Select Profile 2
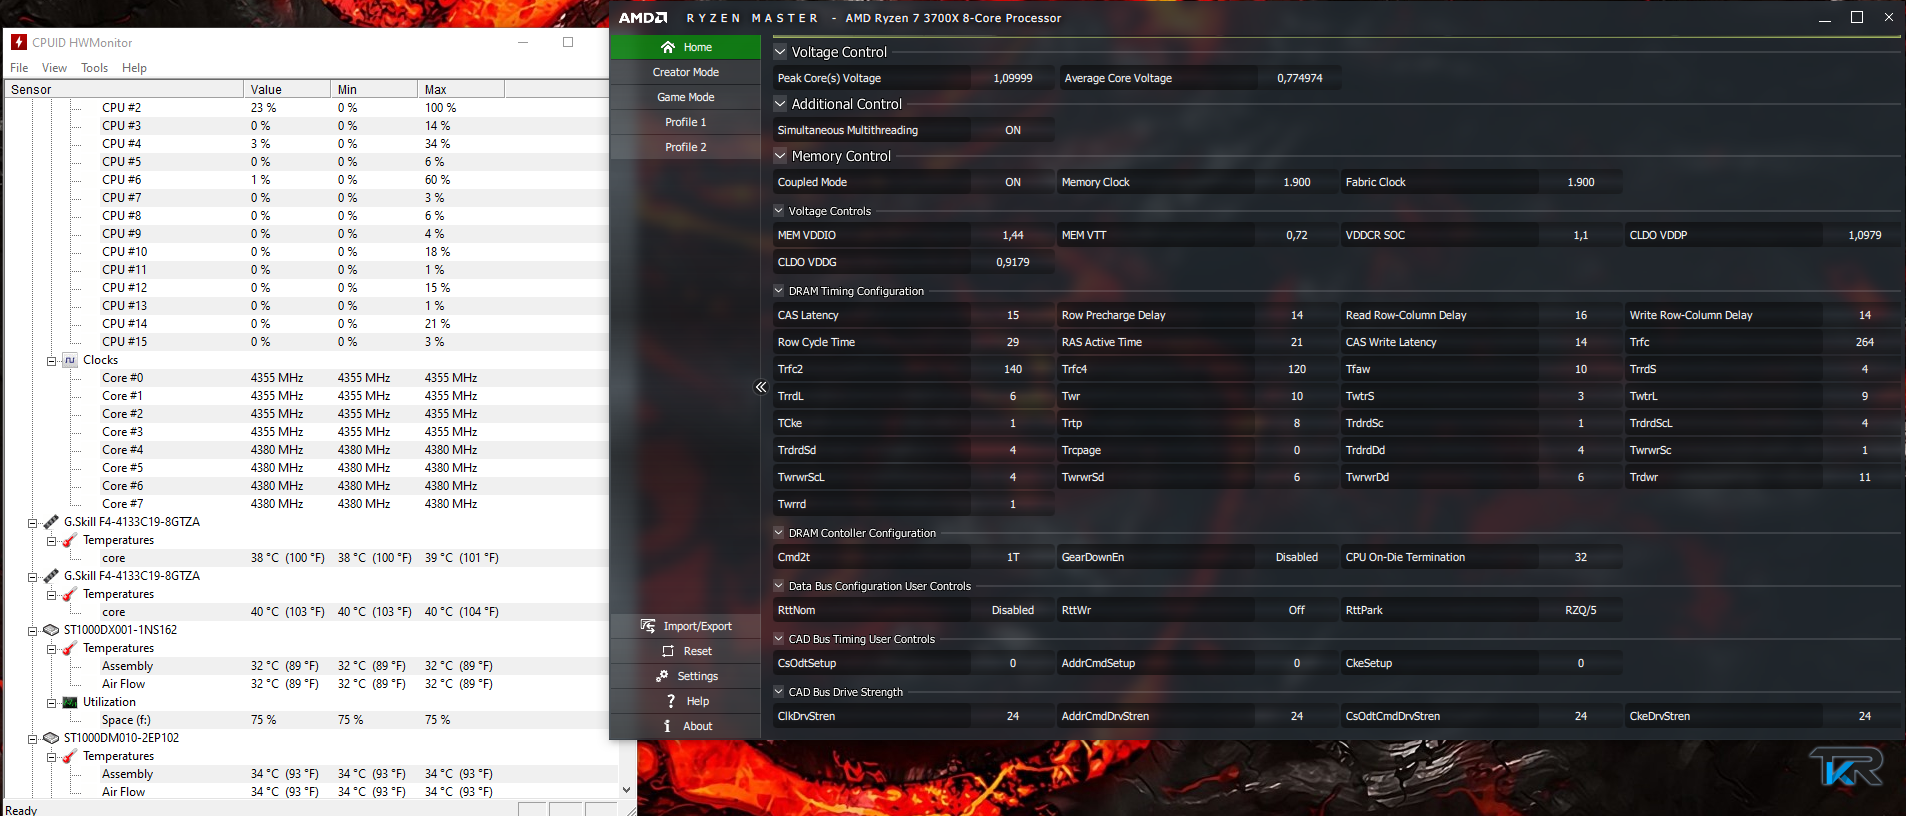Viewport: 1906px width, 816px height. [686, 147]
